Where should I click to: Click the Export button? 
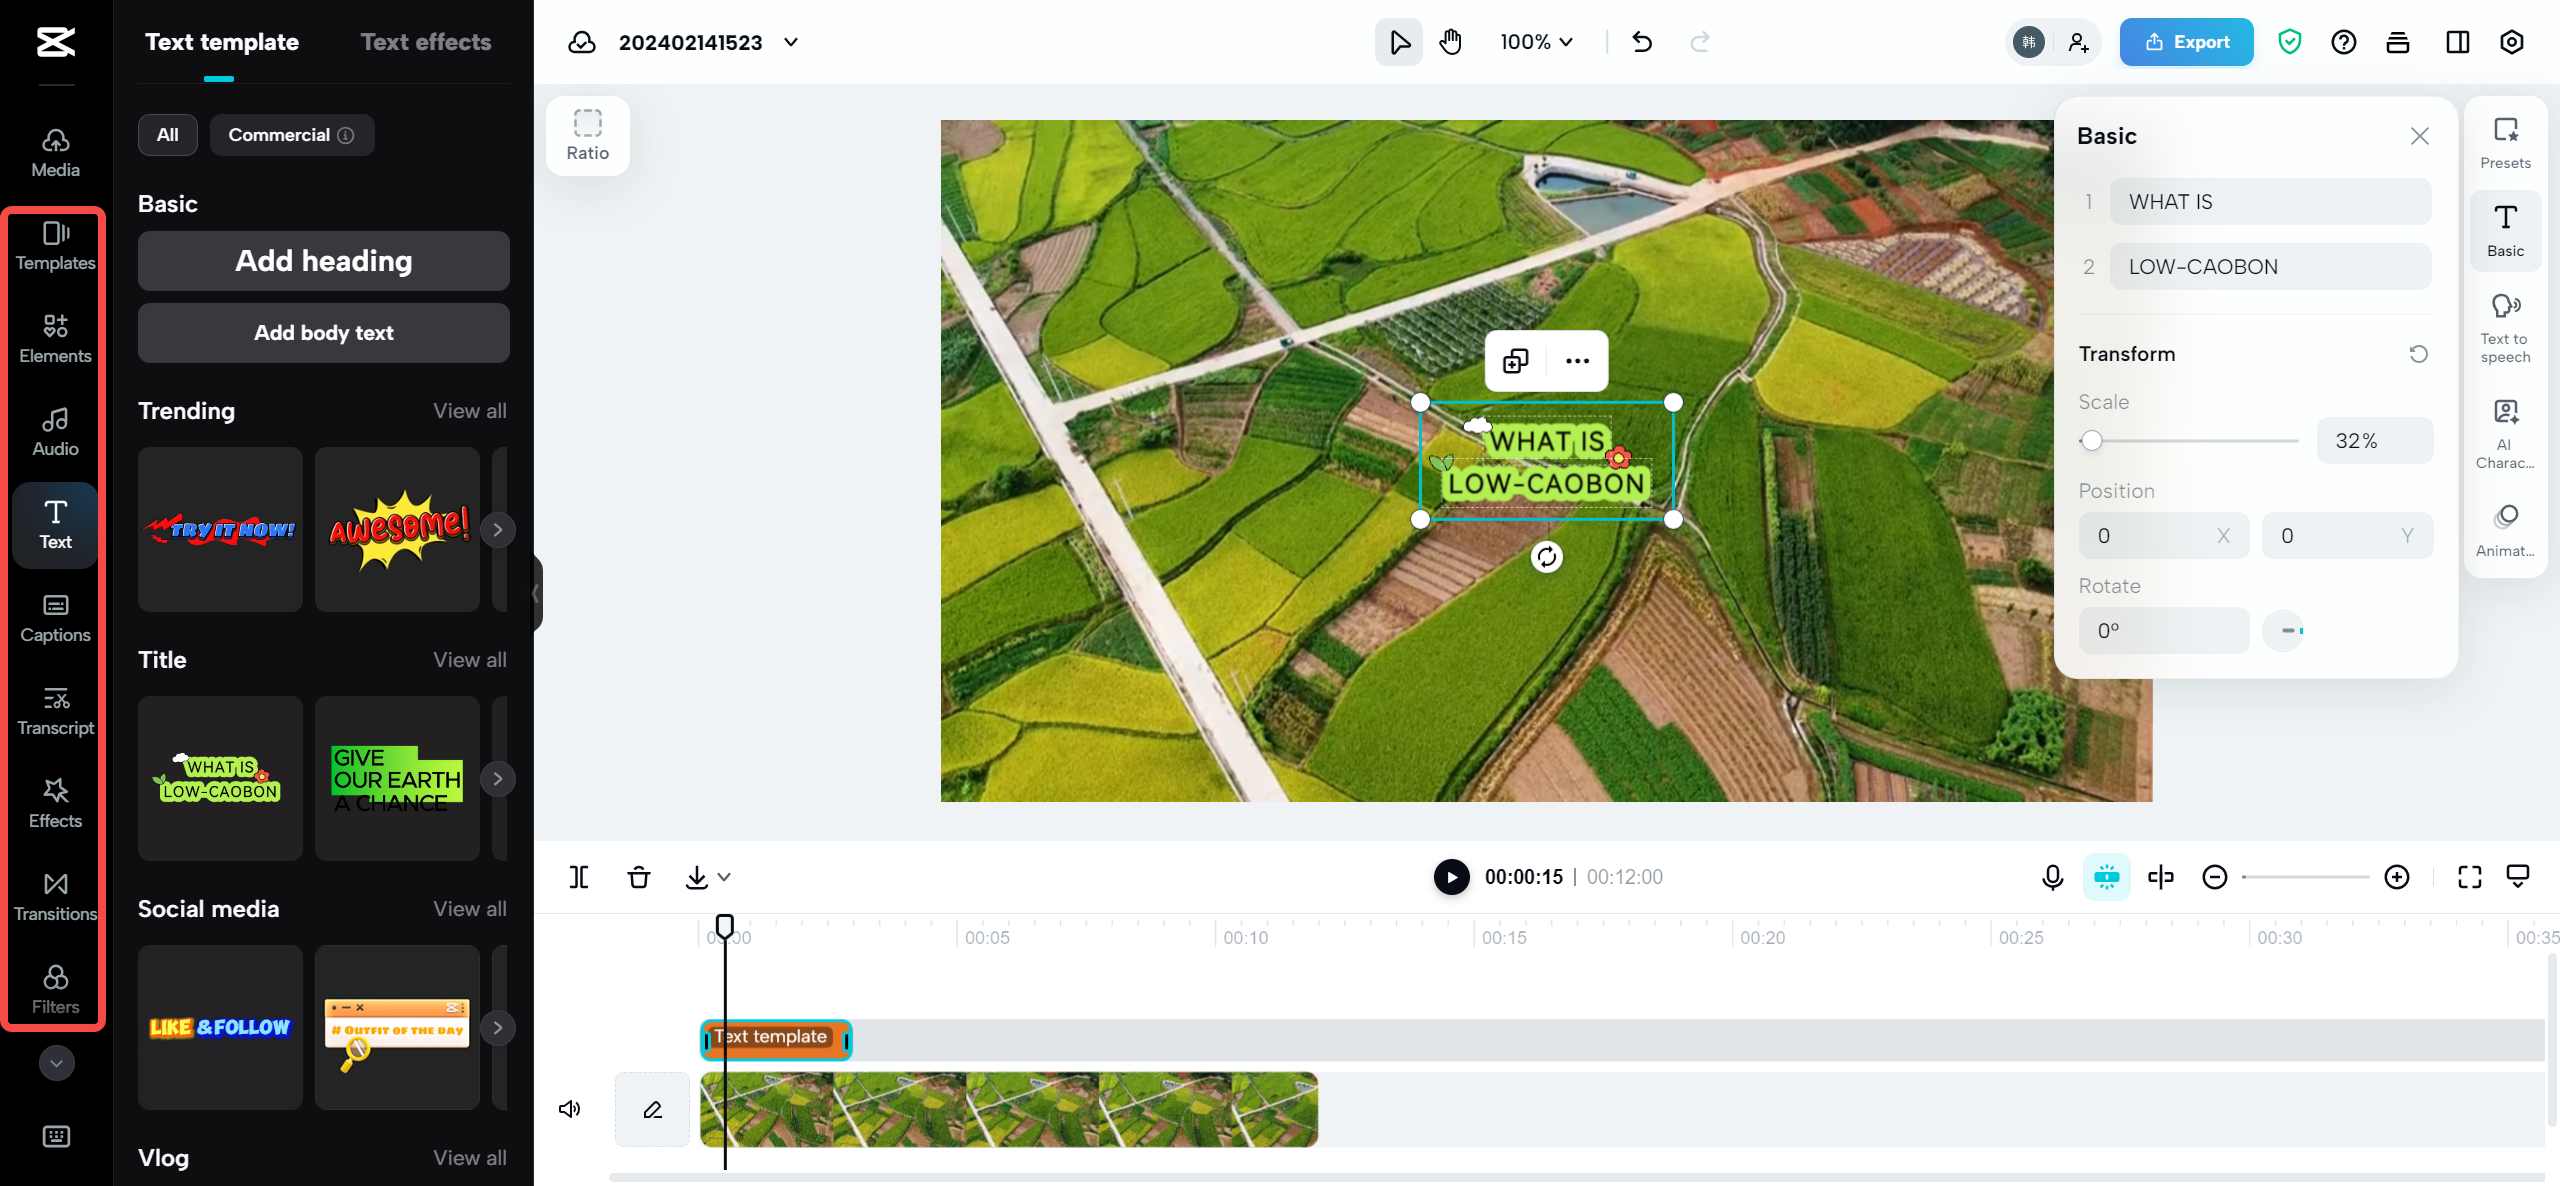(x=2186, y=42)
